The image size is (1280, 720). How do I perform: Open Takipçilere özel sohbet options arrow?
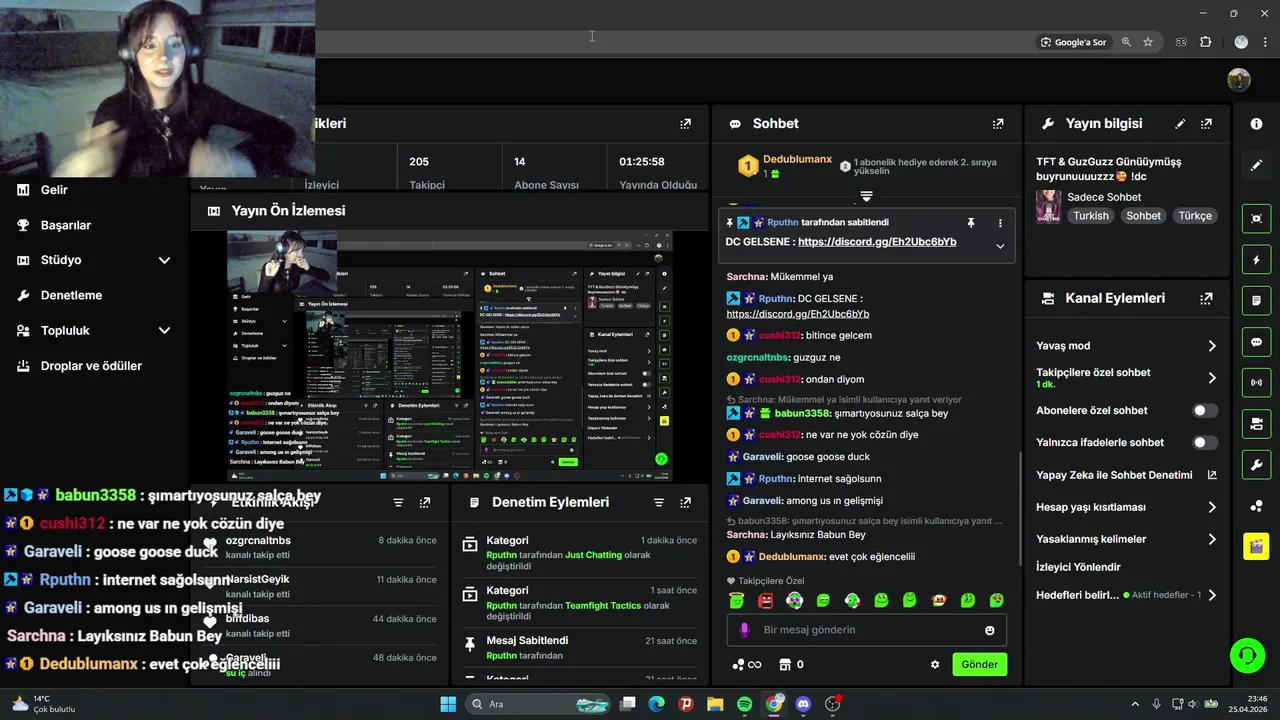click(x=1212, y=378)
